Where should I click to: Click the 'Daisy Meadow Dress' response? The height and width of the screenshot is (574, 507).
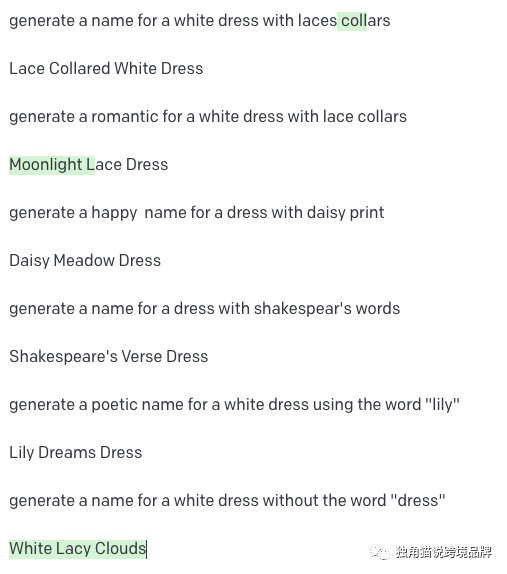[85, 261]
